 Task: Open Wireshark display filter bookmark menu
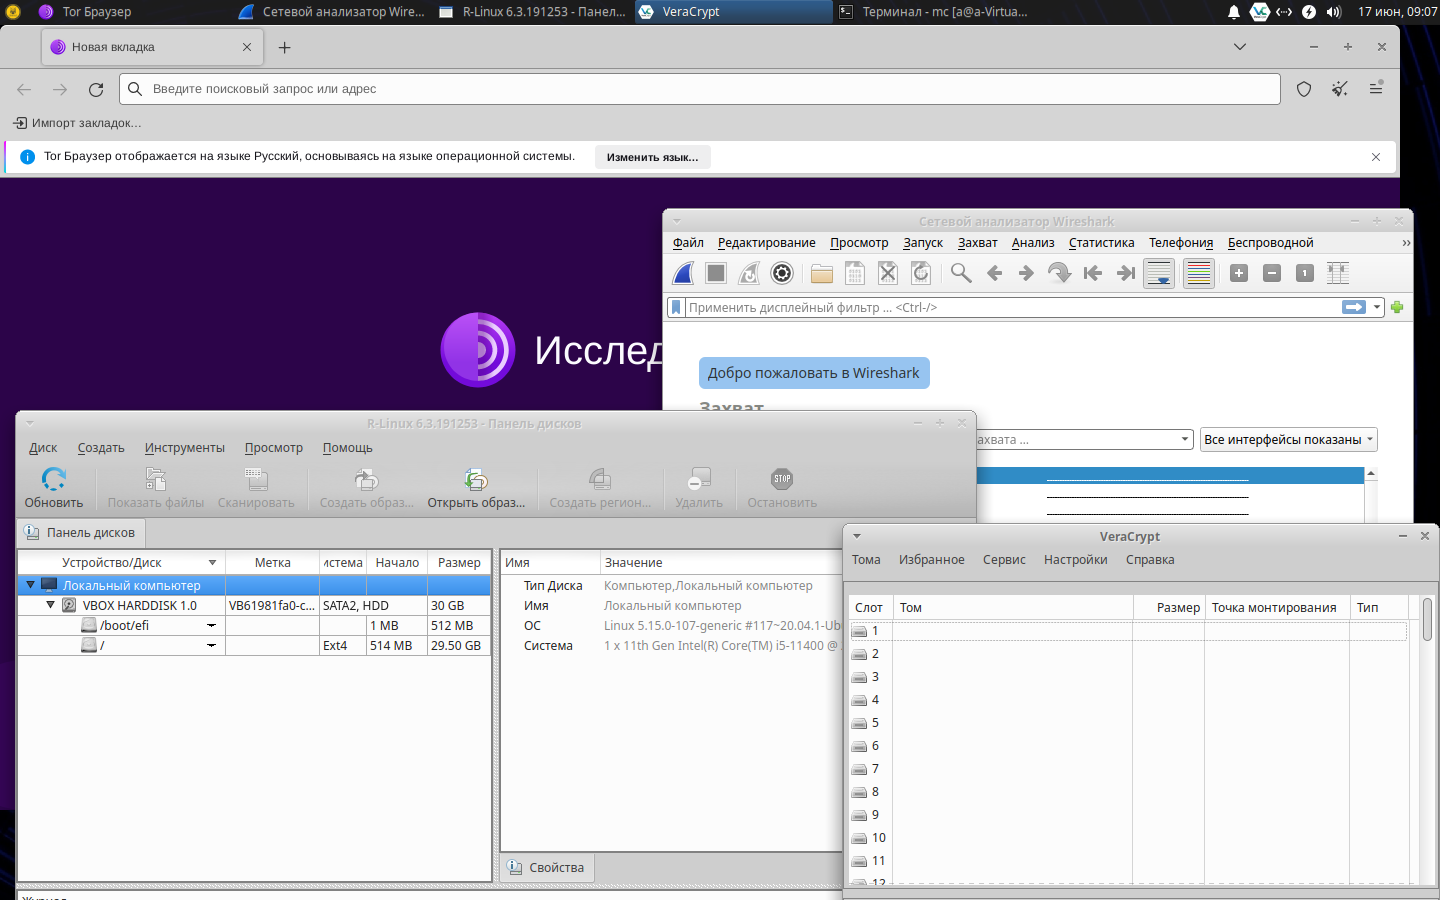point(676,307)
